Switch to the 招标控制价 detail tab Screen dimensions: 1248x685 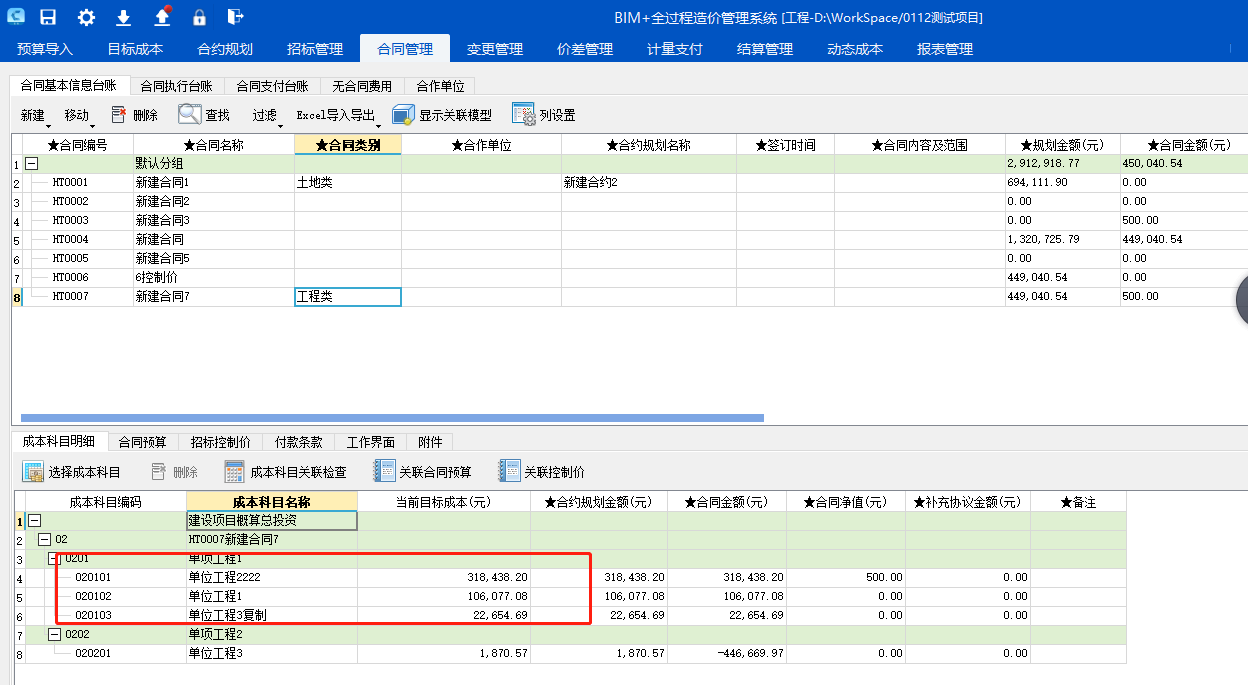click(x=220, y=442)
